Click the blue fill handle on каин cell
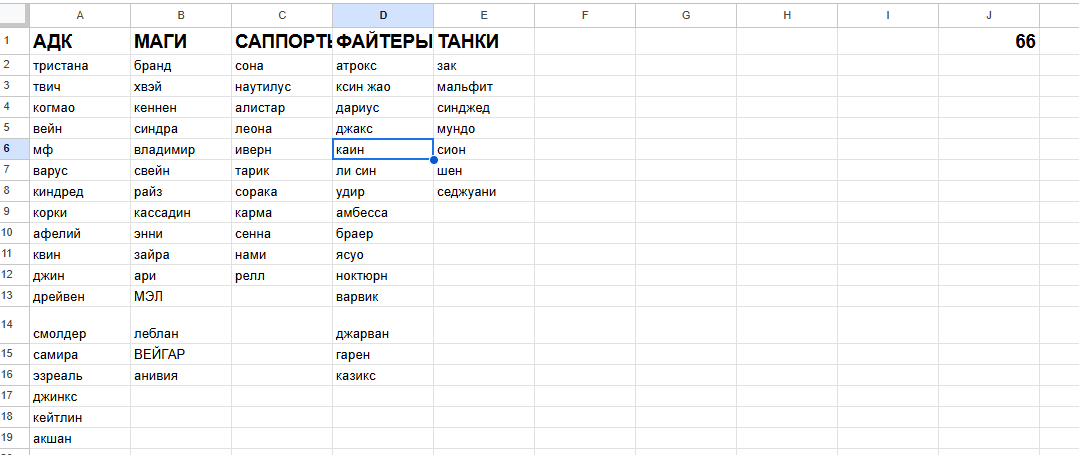This screenshot has width=1079, height=455. tap(434, 160)
